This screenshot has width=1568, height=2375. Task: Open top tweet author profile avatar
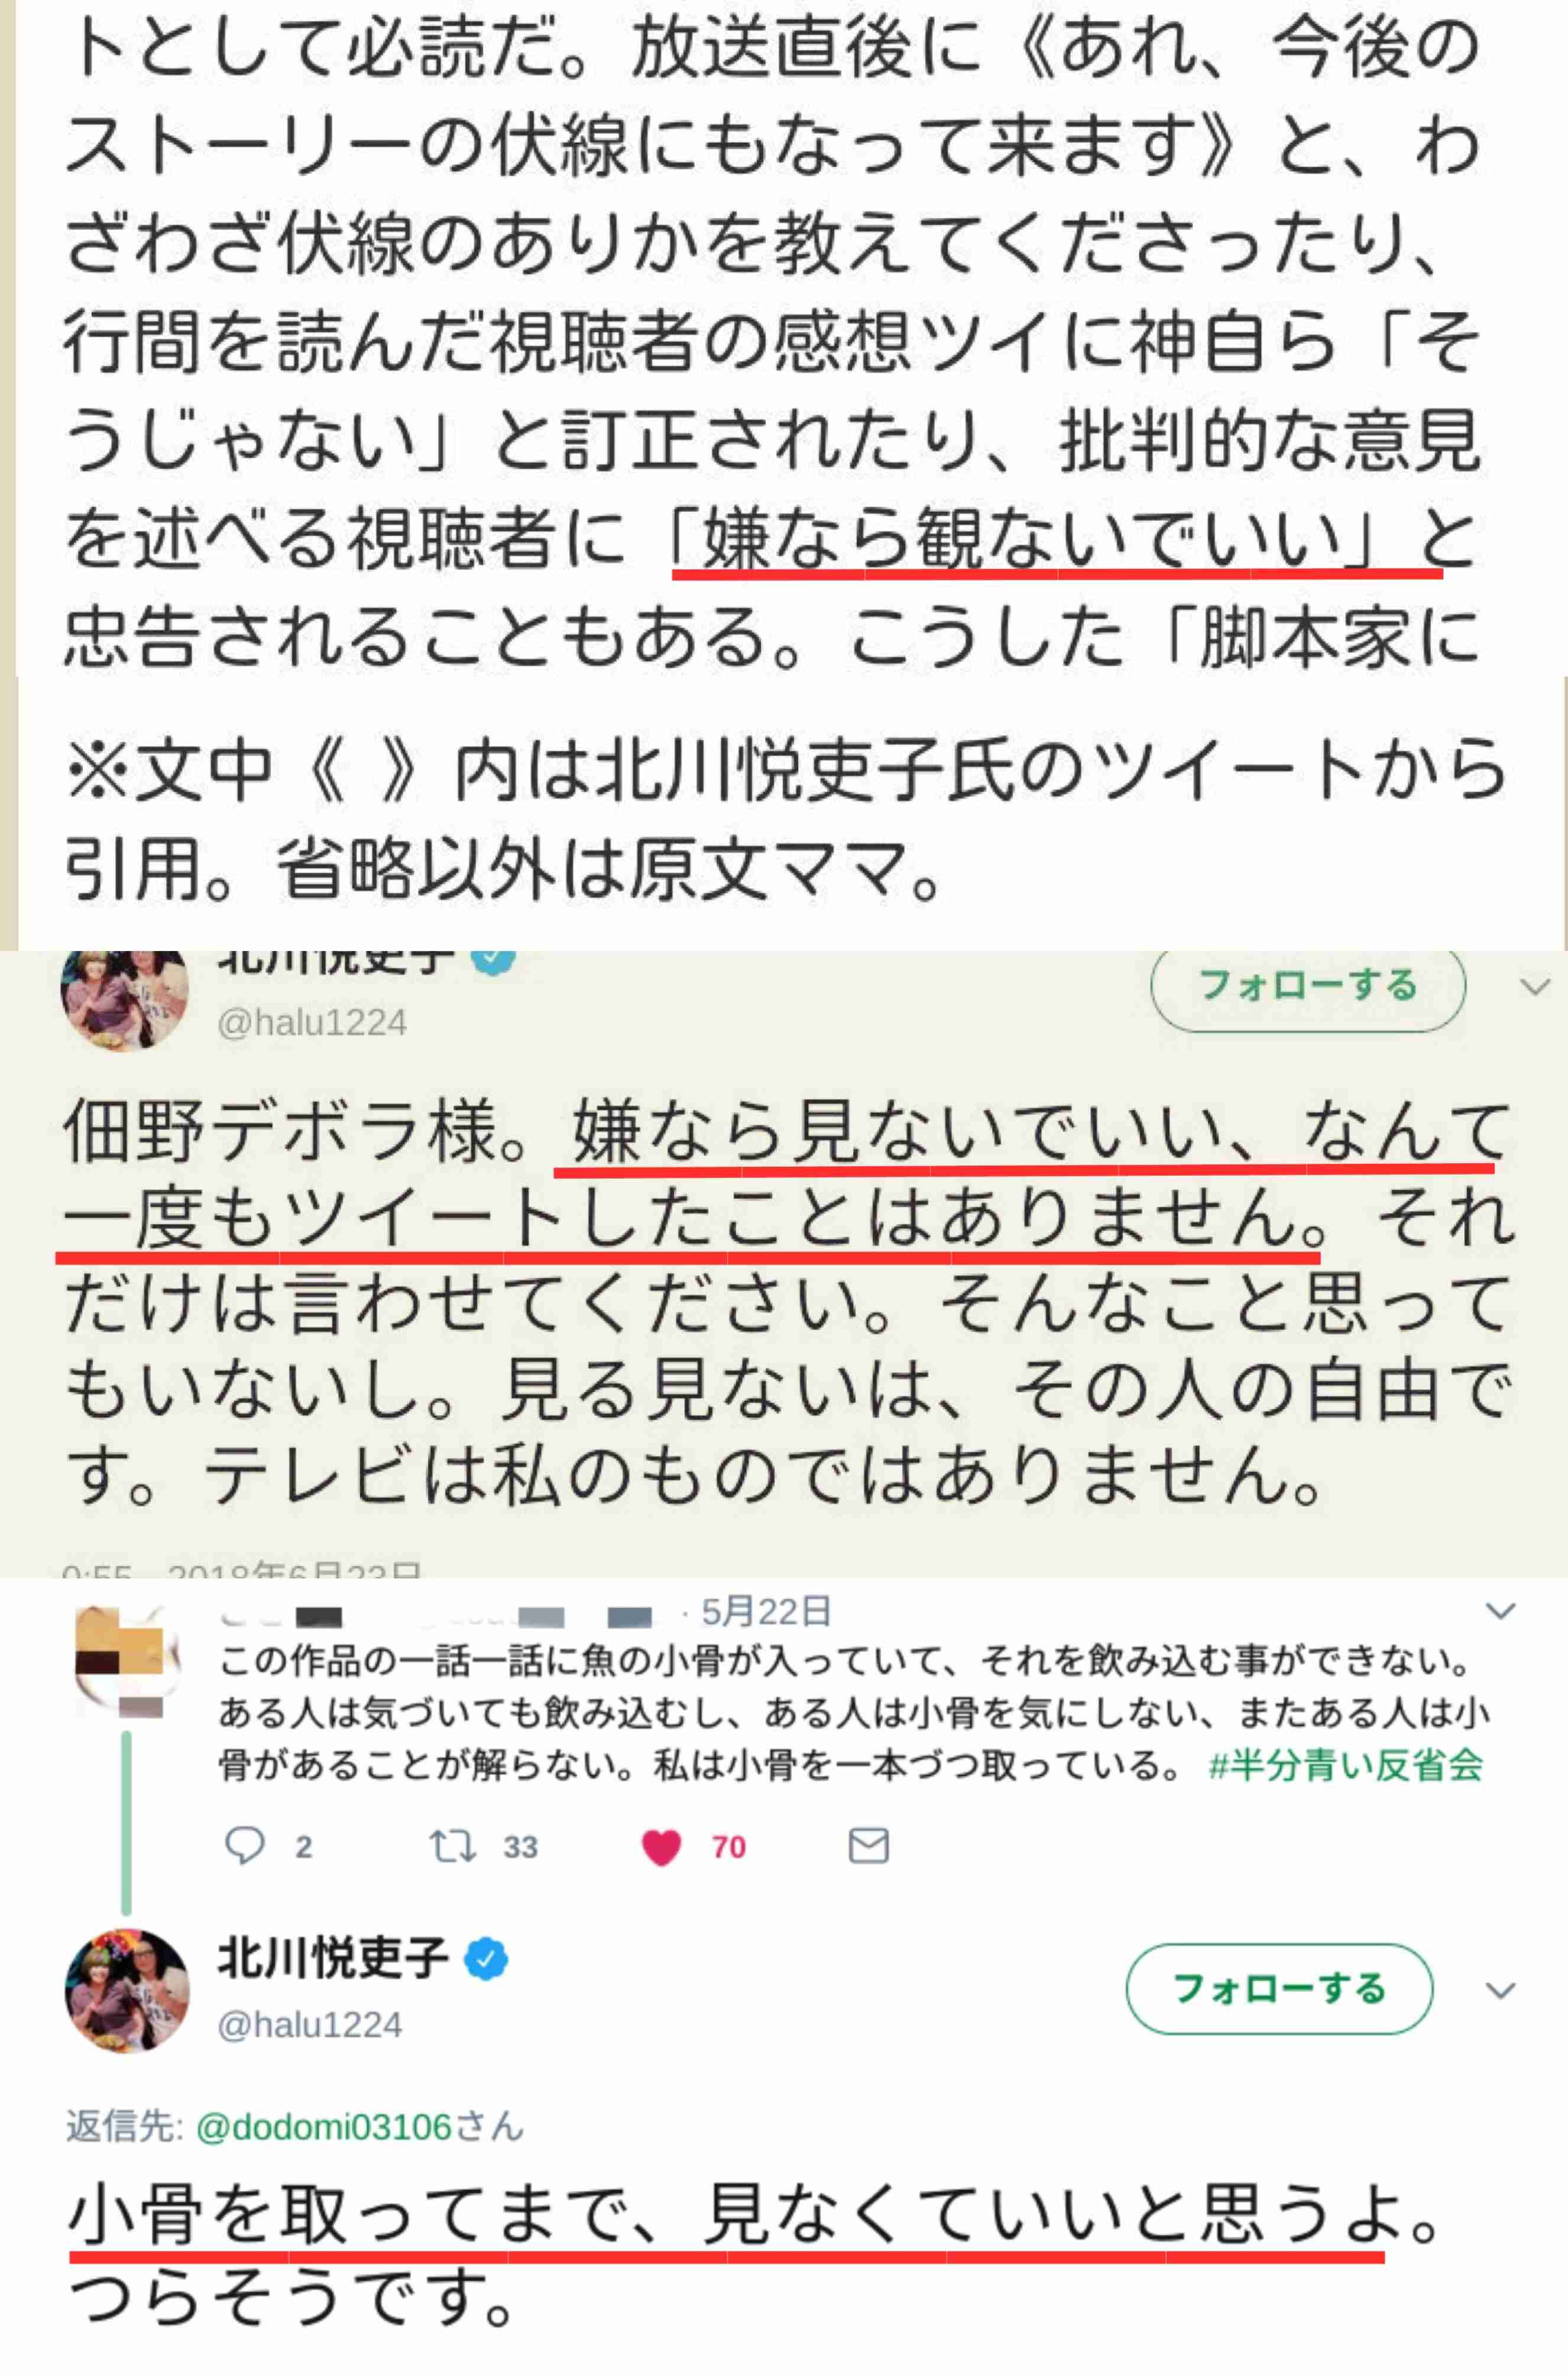pyautogui.click(x=125, y=1000)
